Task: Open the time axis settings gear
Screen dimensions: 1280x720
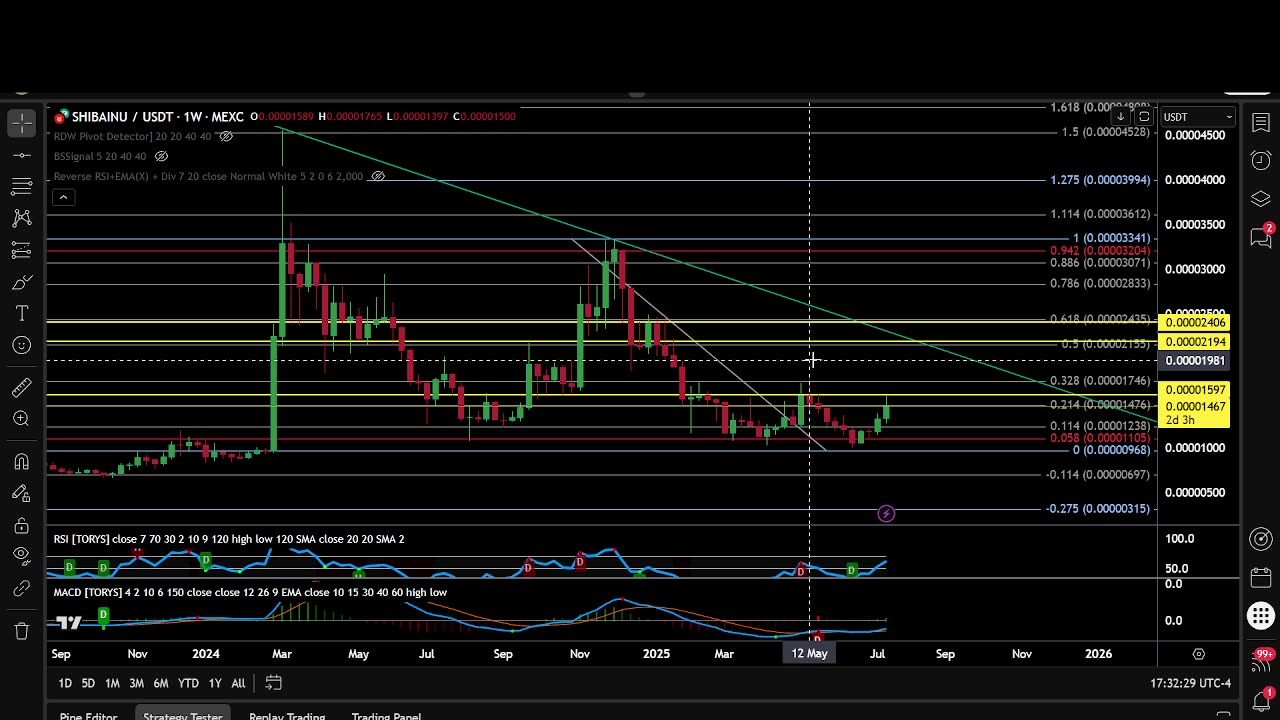Action: click(1198, 654)
